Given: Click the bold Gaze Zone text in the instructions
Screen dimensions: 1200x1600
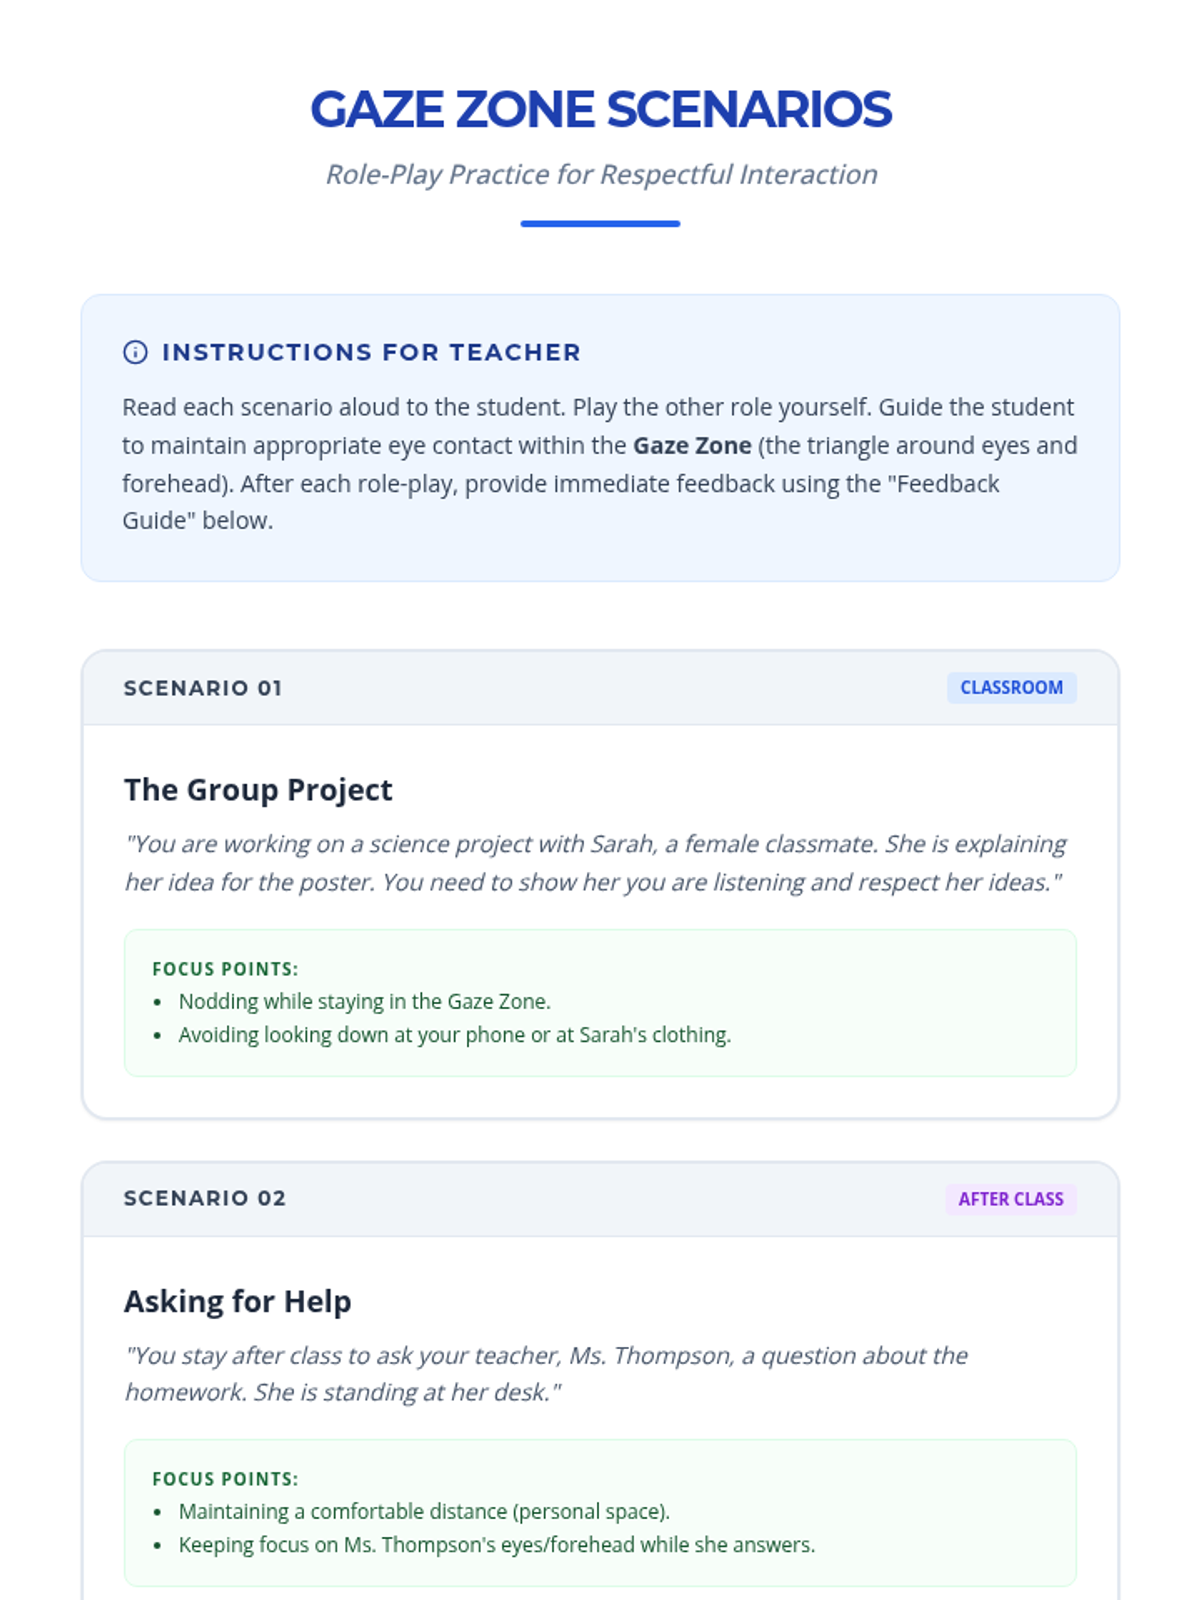Looking at the screenshot, I should [x=692, y=446].
